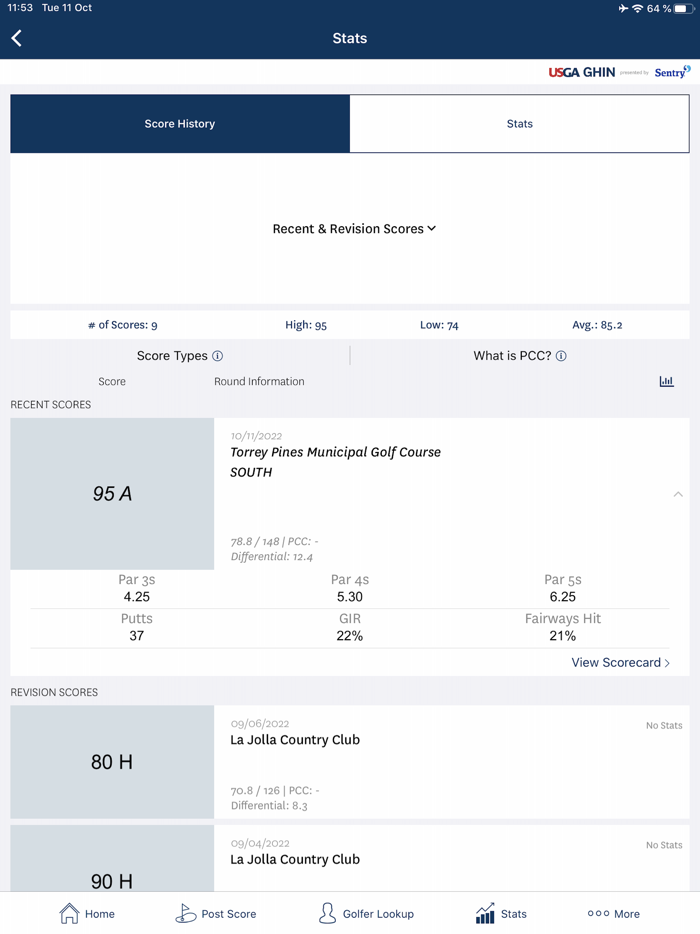Image resolution: width=700 pixels, height=934 pixels.
Task: Tap the USGA GHIN logo
Action: [581, 72]
